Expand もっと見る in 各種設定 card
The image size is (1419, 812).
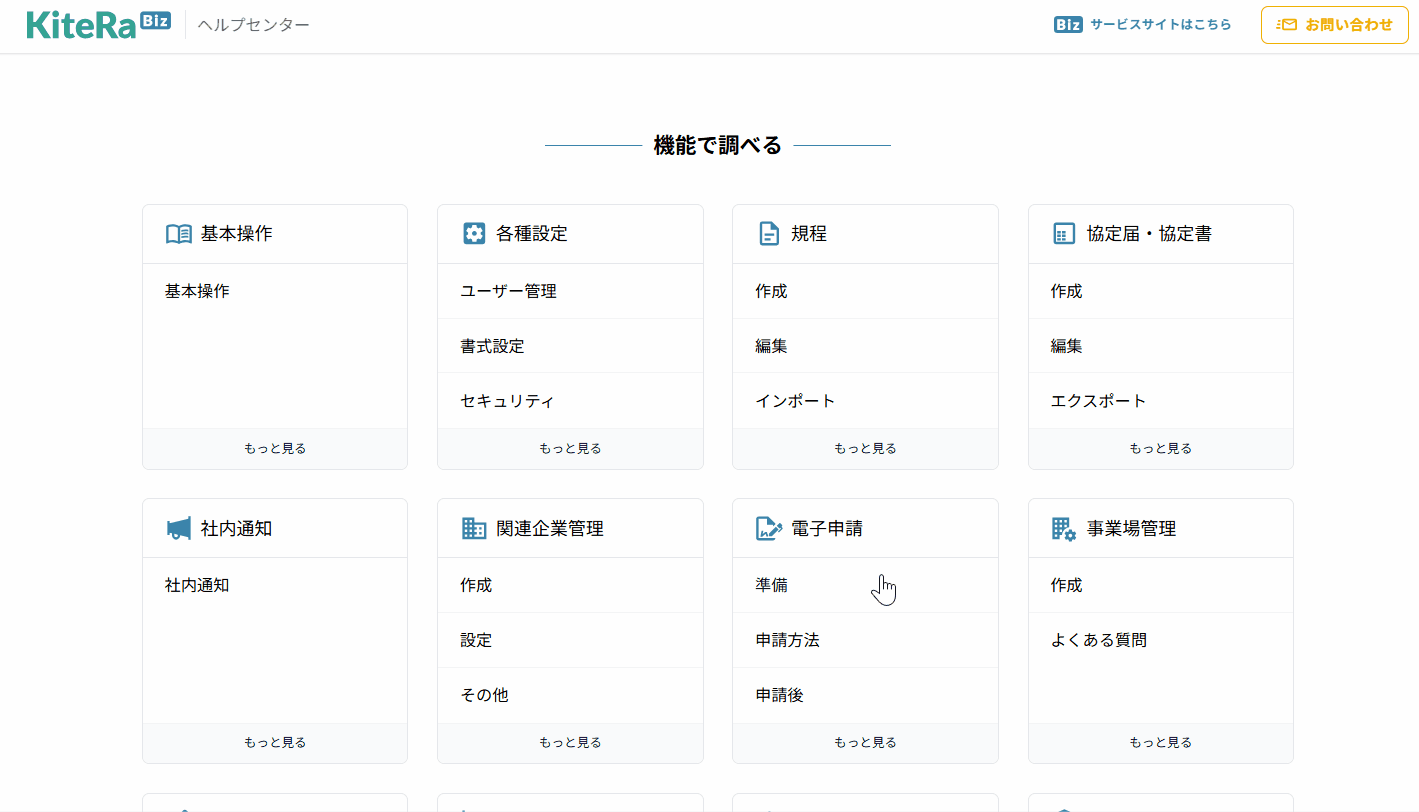click(x=570, y=449)
